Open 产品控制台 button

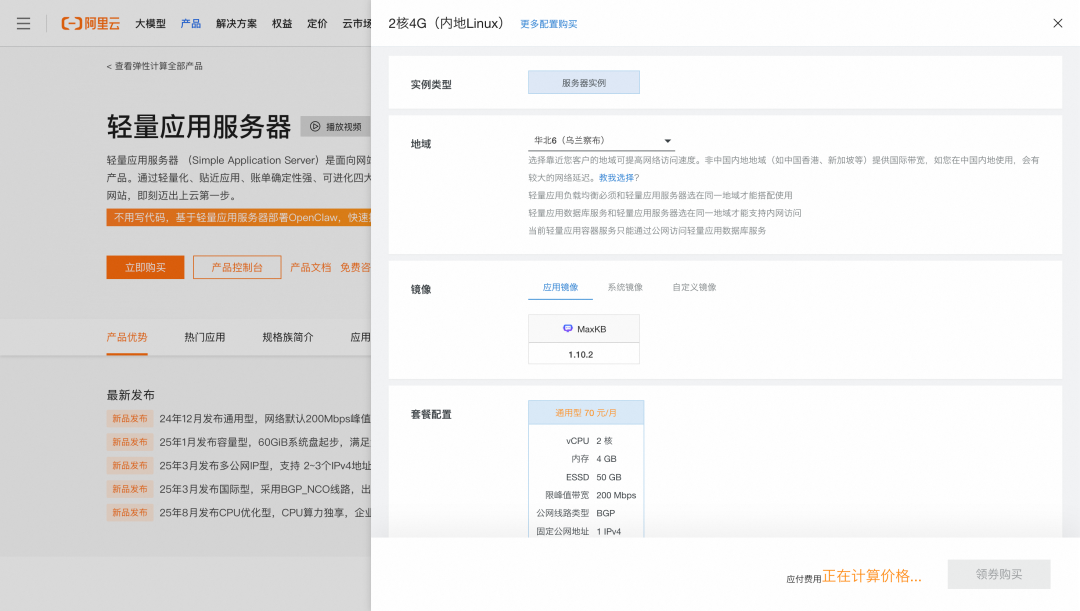pos(237,267)
